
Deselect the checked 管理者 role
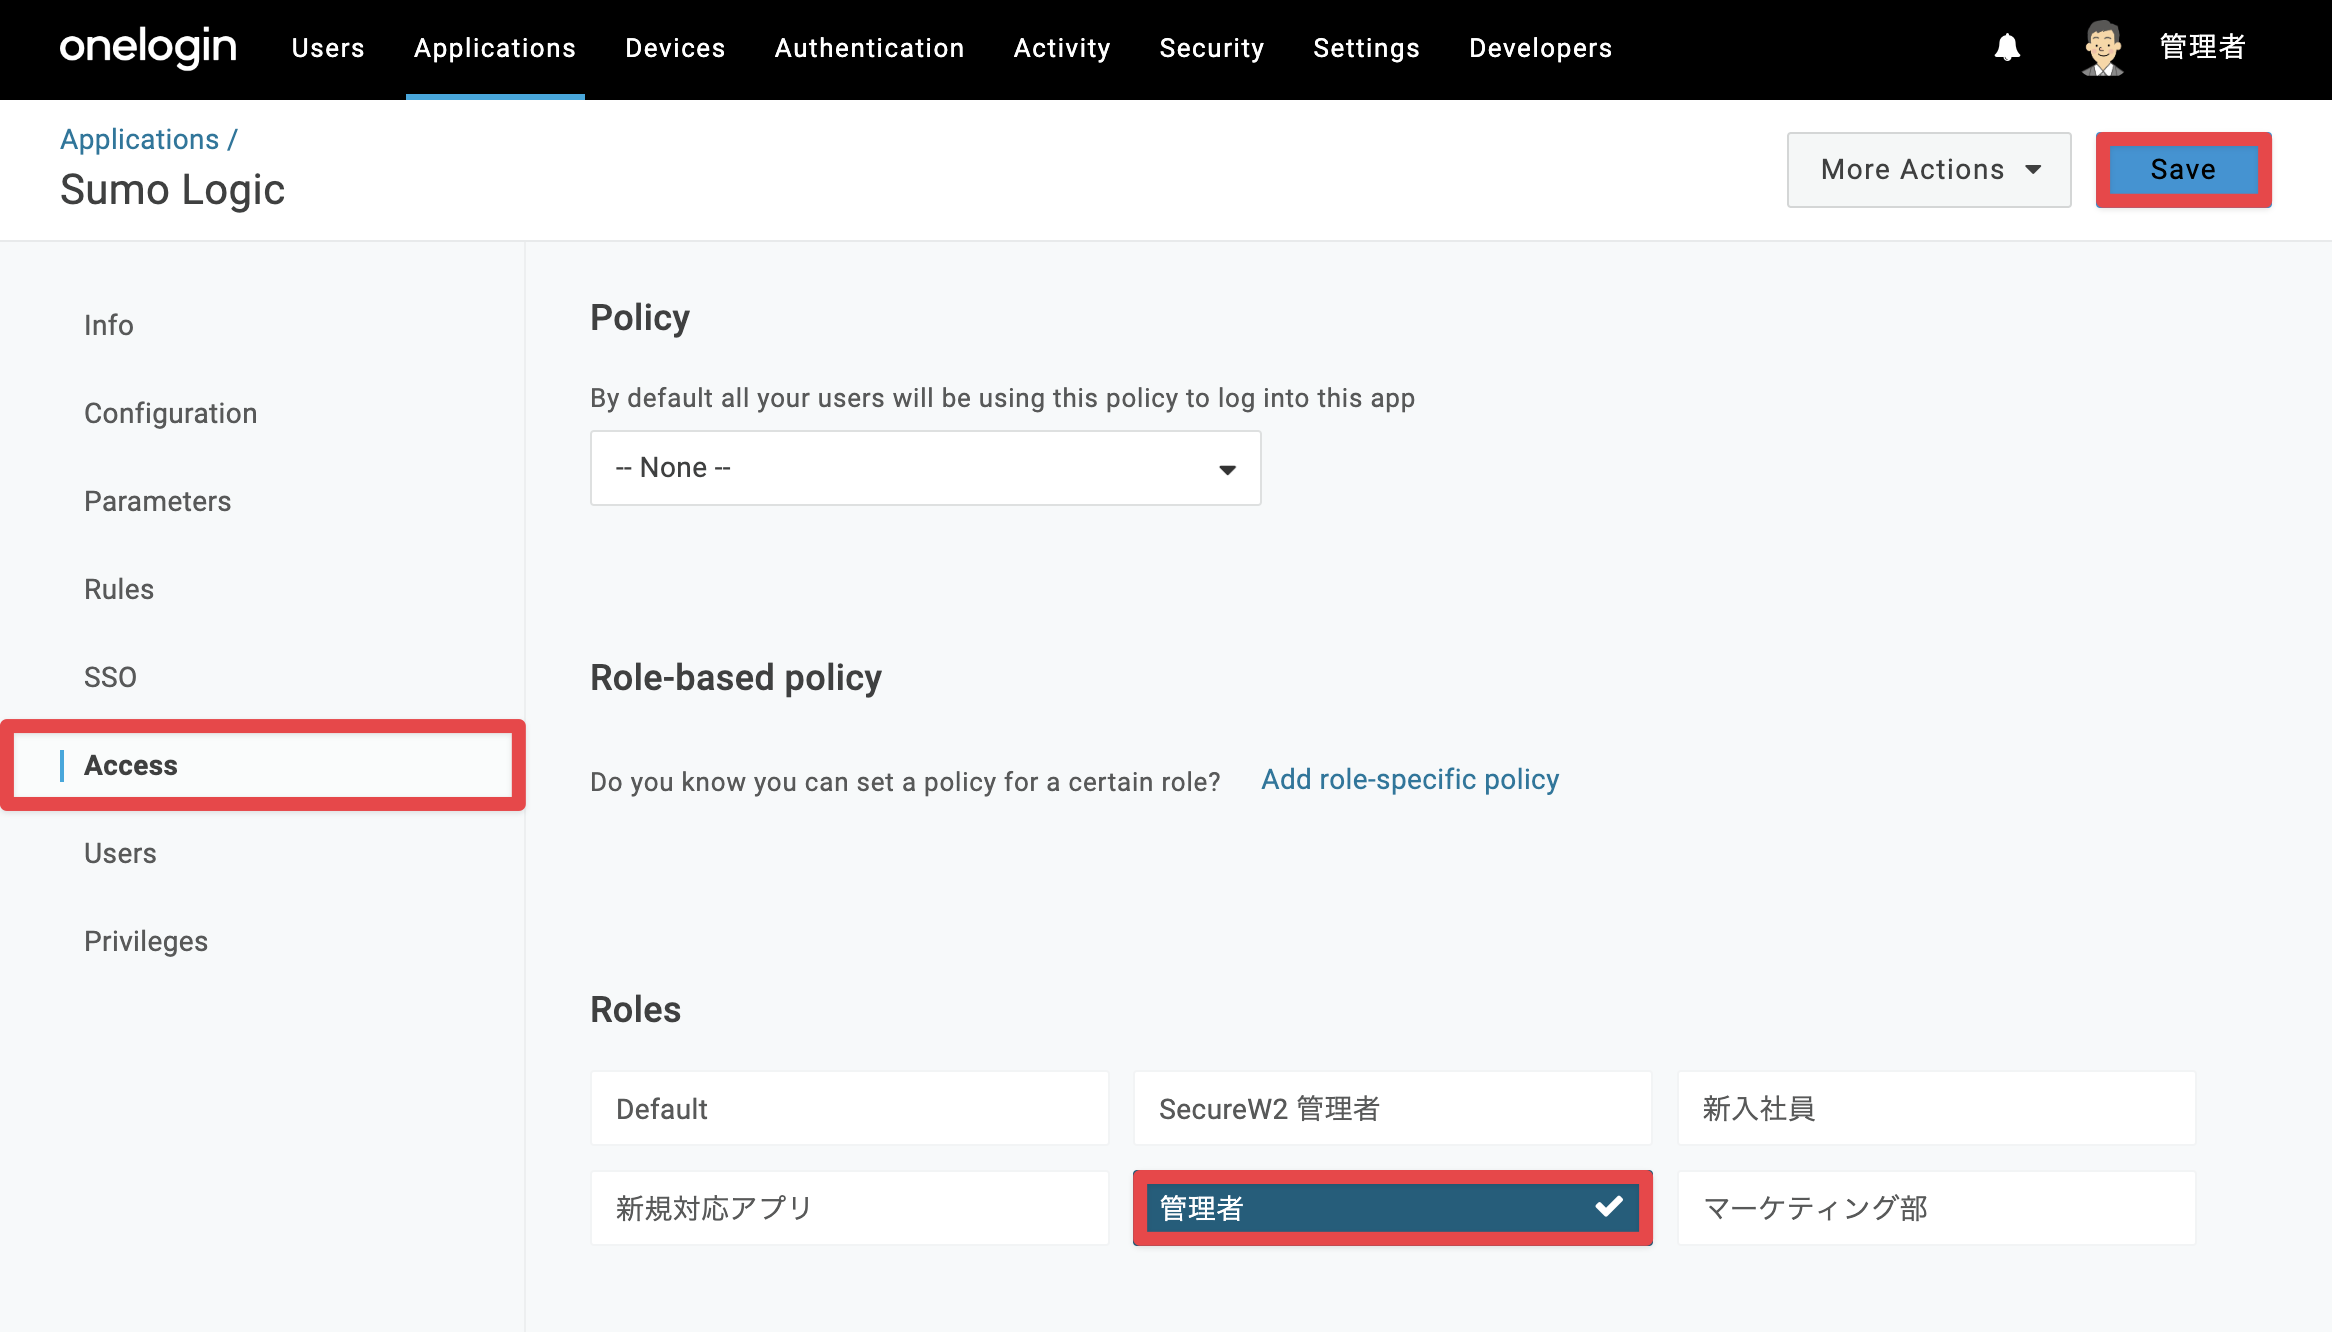click(1393, 1208)
